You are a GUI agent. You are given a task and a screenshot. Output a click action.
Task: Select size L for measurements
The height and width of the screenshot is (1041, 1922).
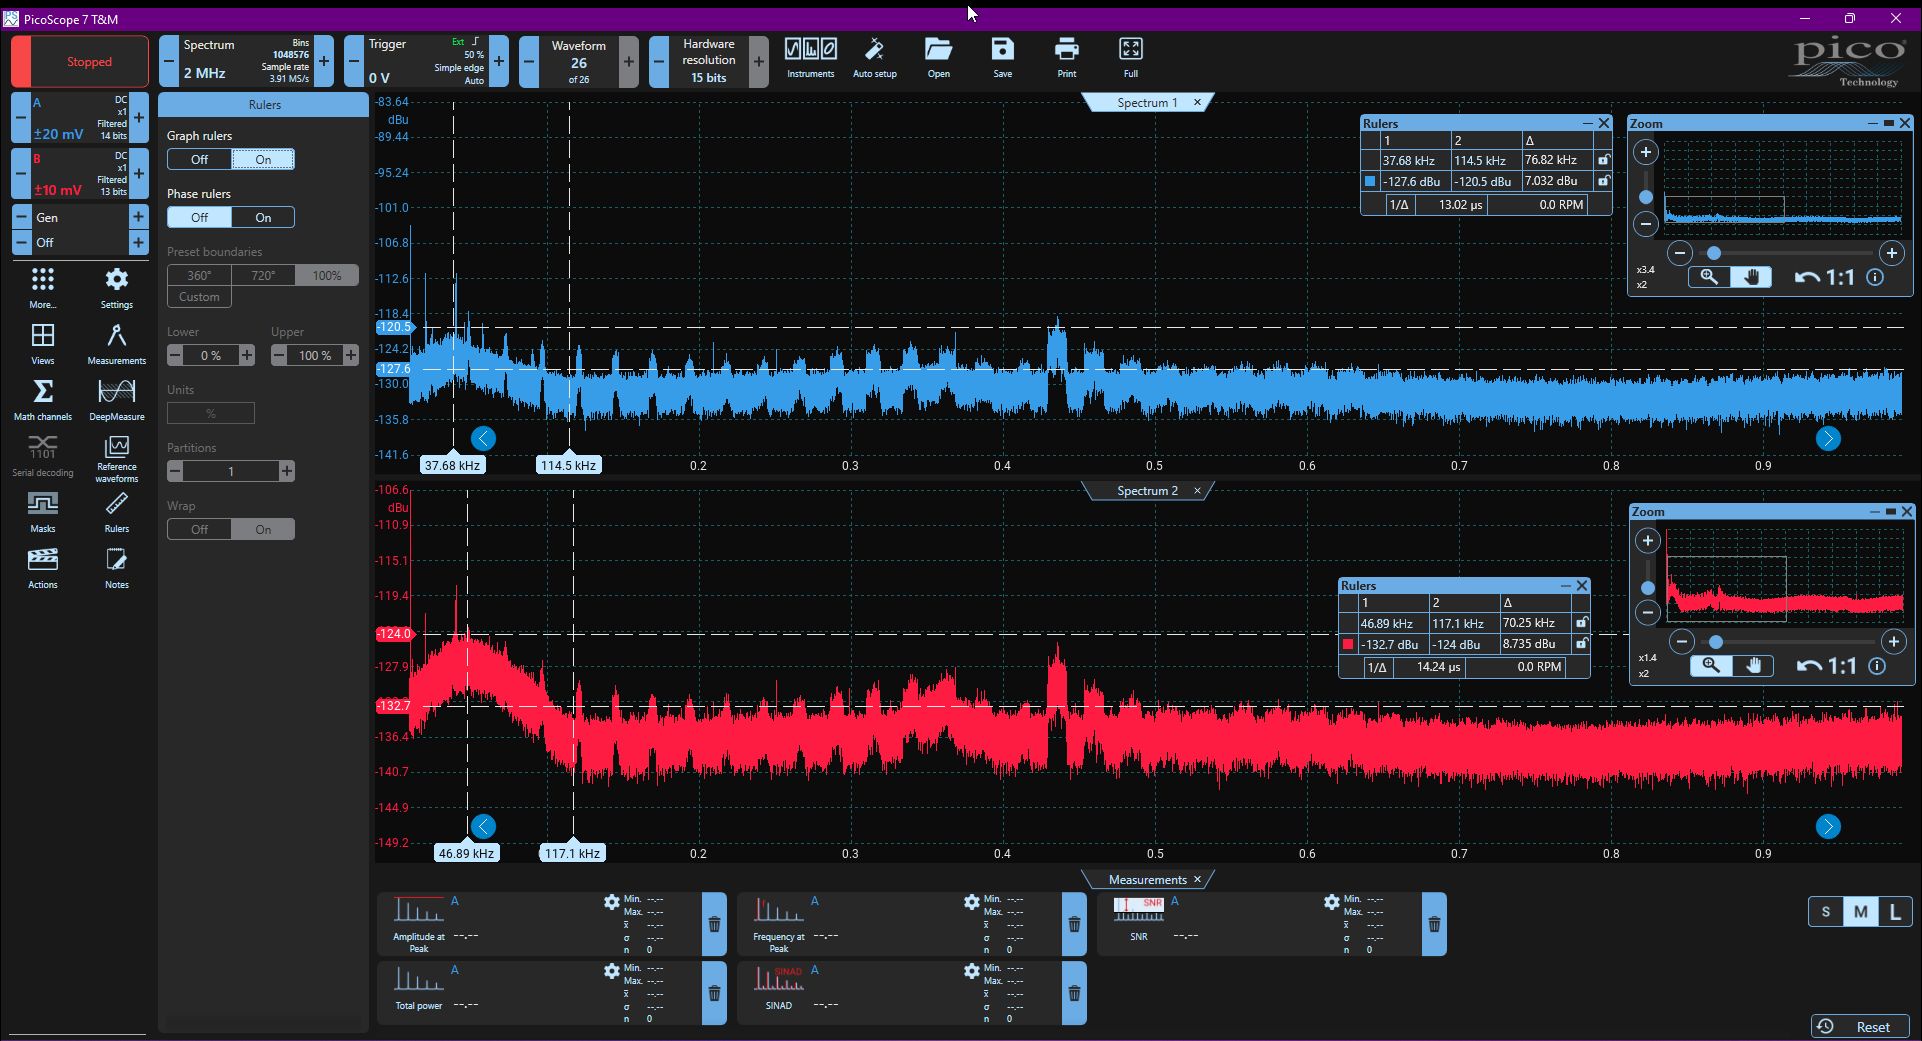point(1894,912)
